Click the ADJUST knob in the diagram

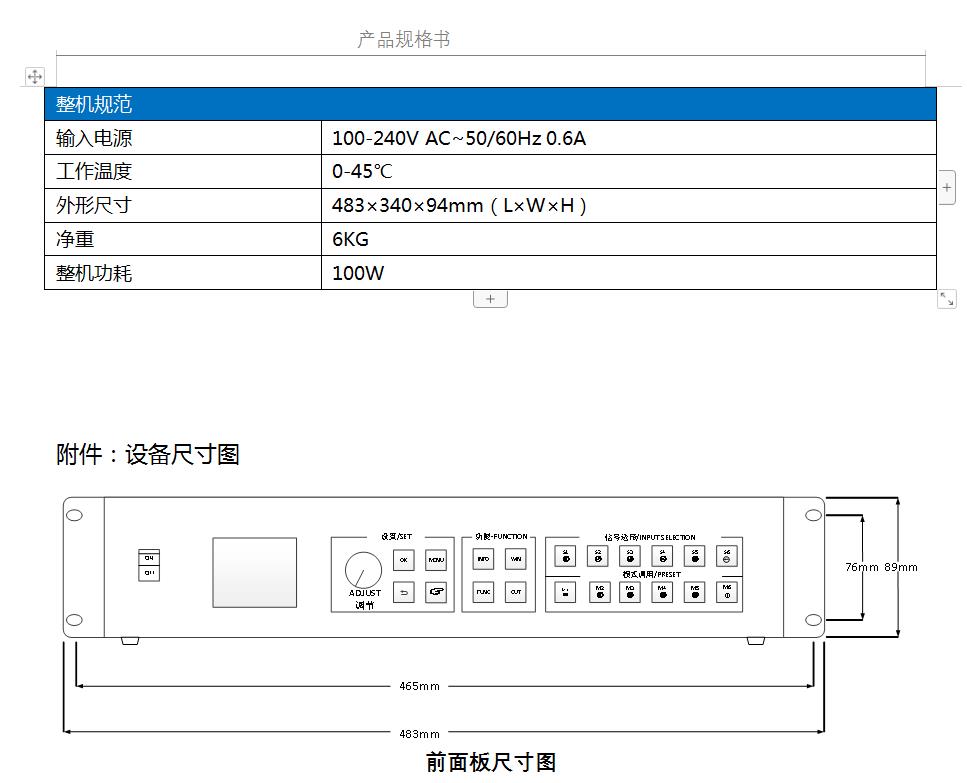[x=363, y=572]
